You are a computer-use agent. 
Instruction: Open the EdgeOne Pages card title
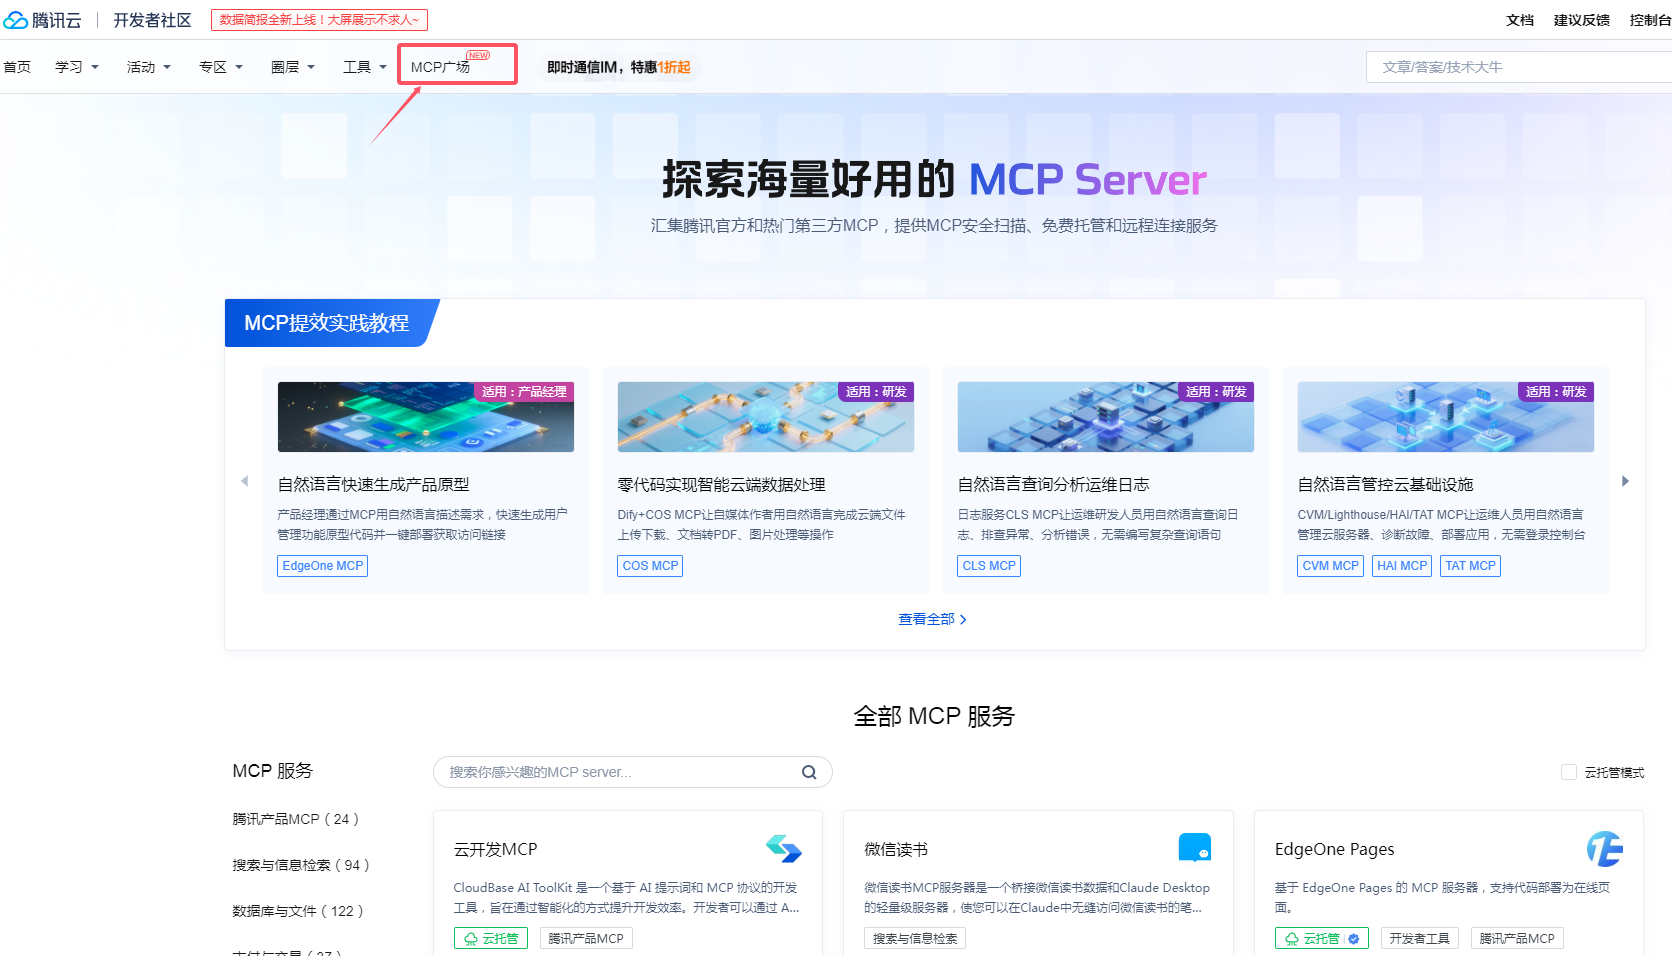pyautogui.click(x=1335, y=849)
